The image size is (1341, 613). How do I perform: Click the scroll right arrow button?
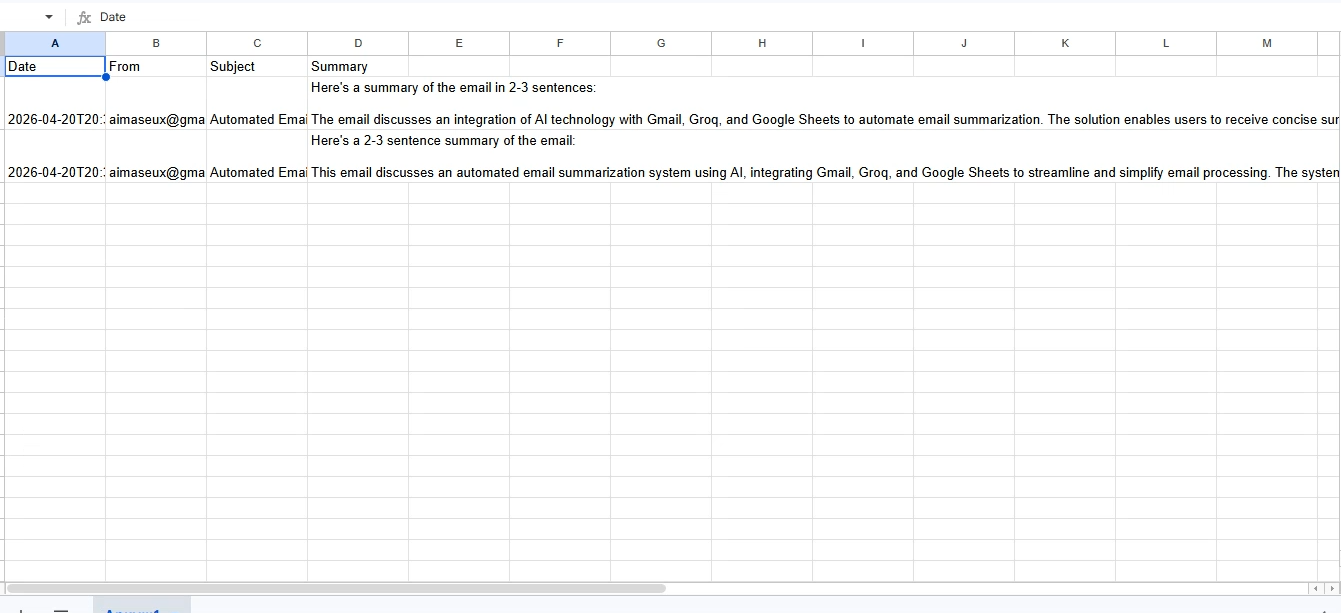[x=1330, y=588]
